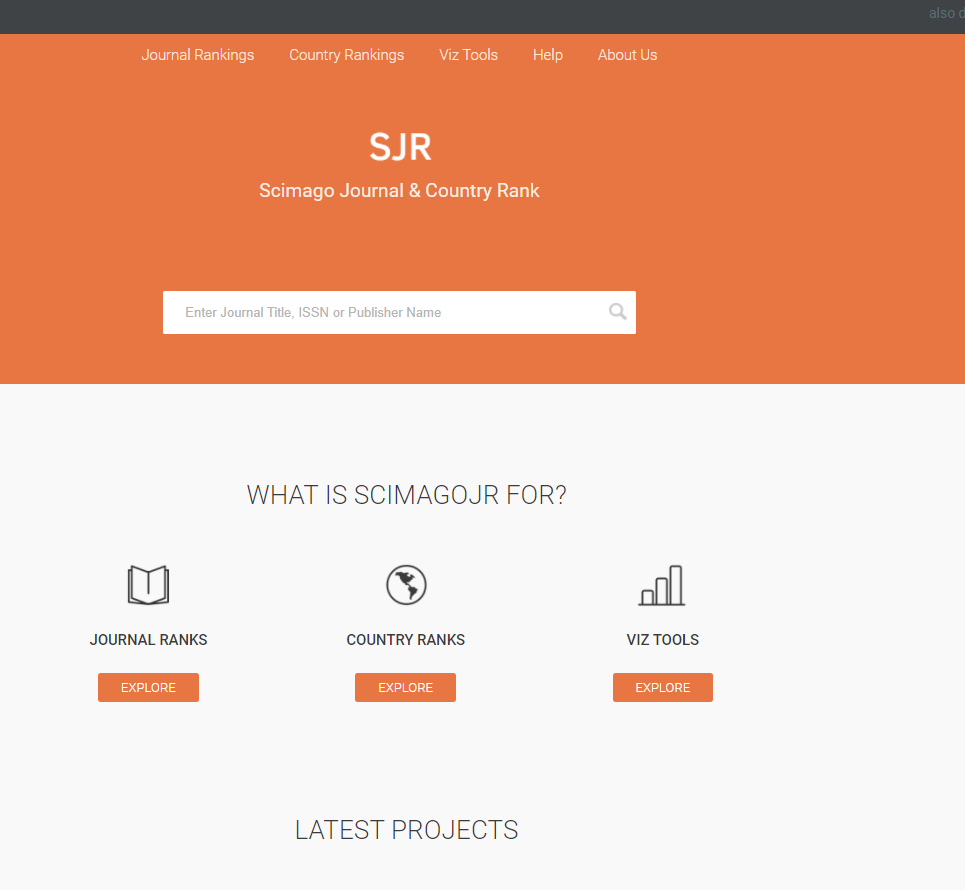Screen dimensions: 965x890
Task: Open the About Us menu item
Action: click(x=627, y=55)
